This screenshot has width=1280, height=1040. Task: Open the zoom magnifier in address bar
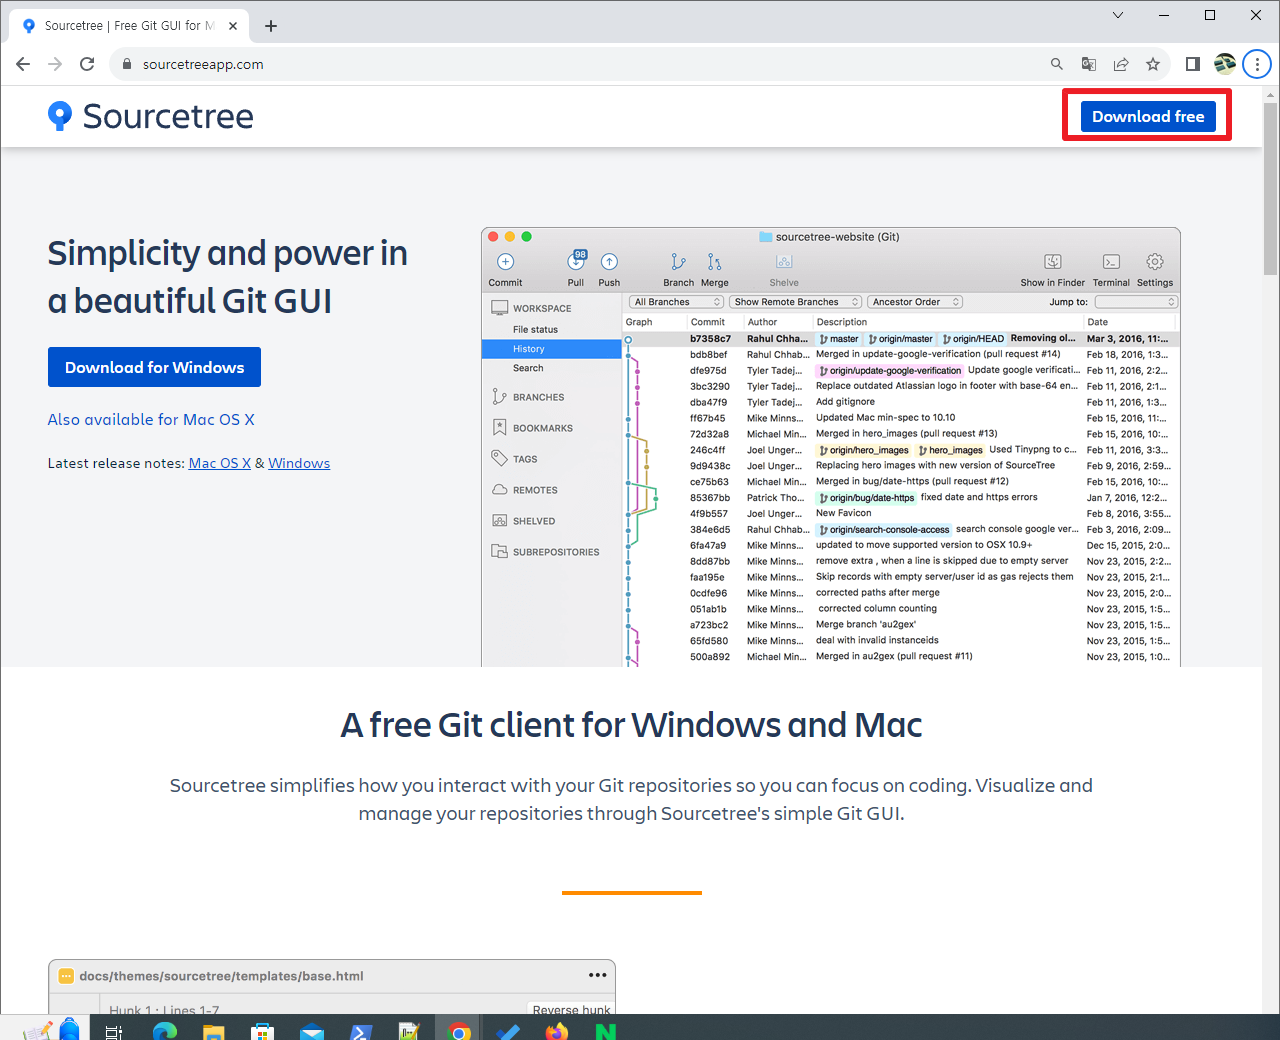click(x=1056, y=64)
